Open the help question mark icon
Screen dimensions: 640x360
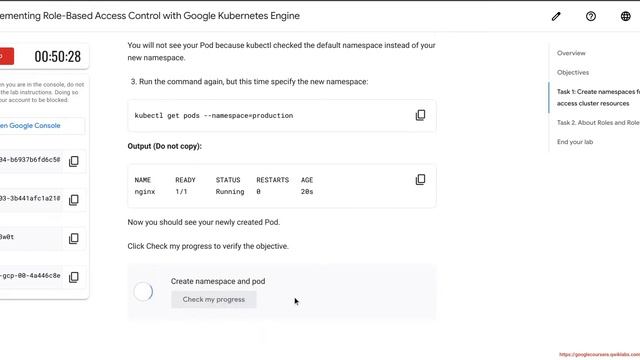click(x=591, y=16)
